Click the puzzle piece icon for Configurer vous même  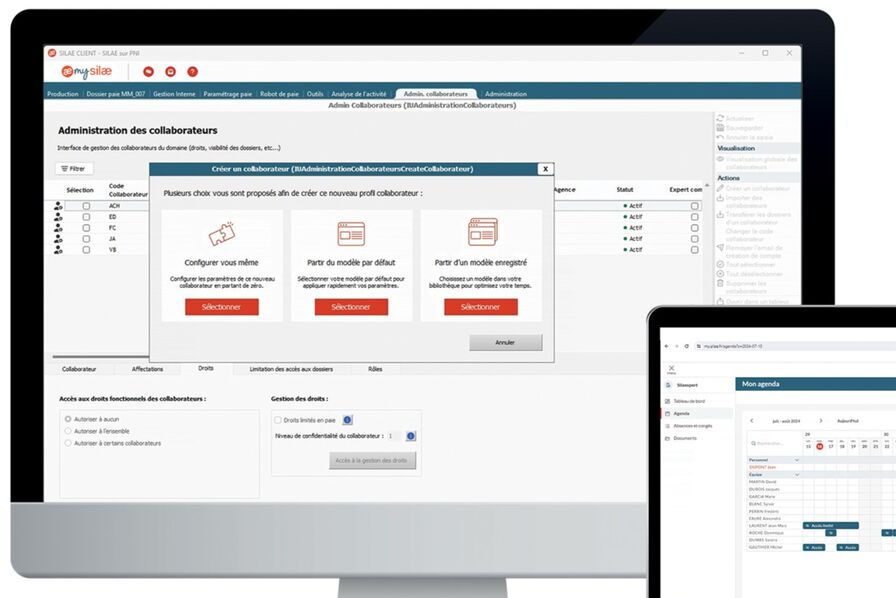pyautogui.click(x=222, y=233)
